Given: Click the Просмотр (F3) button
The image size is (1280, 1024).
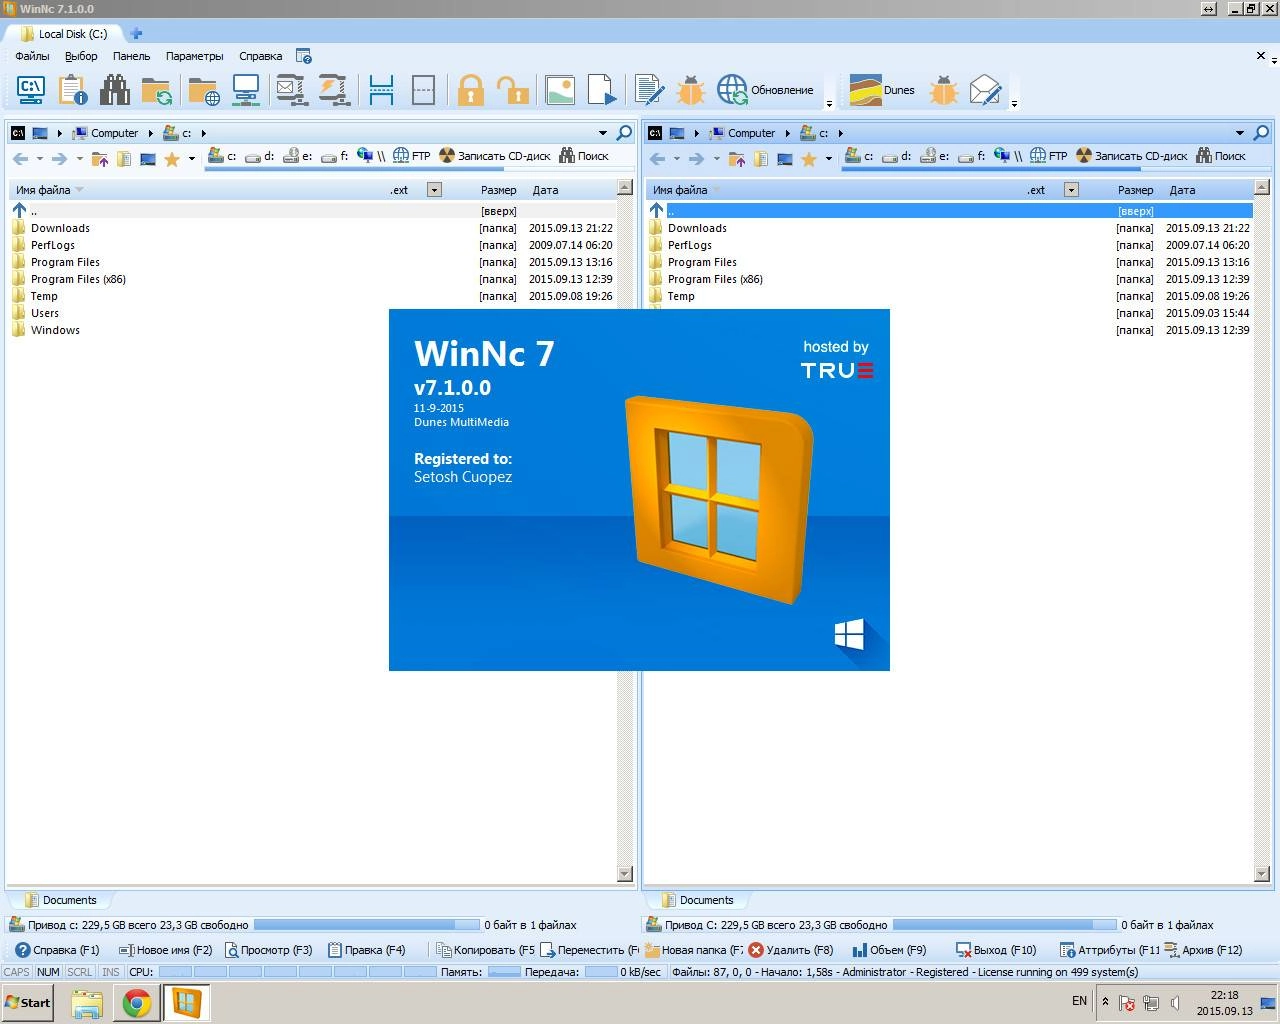Looking at the screenshot, I should point(268,950).
